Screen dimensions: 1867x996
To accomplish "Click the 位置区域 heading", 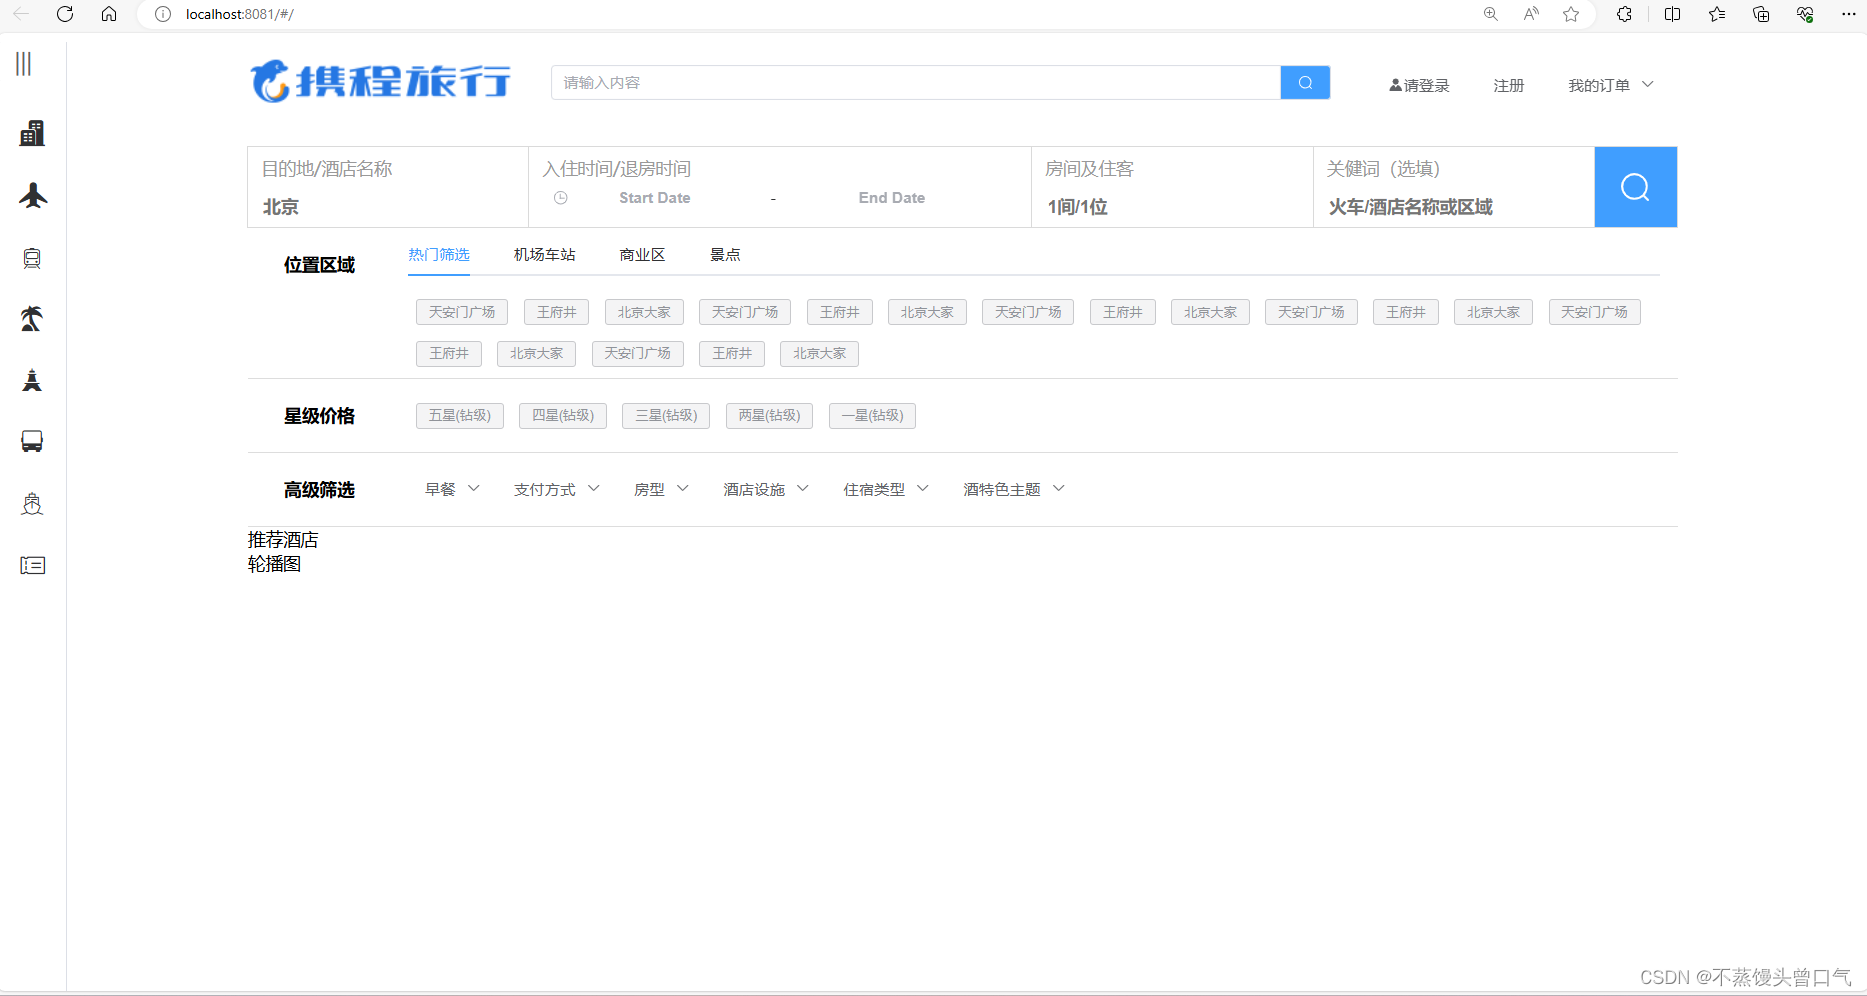I will click(319, 265).
